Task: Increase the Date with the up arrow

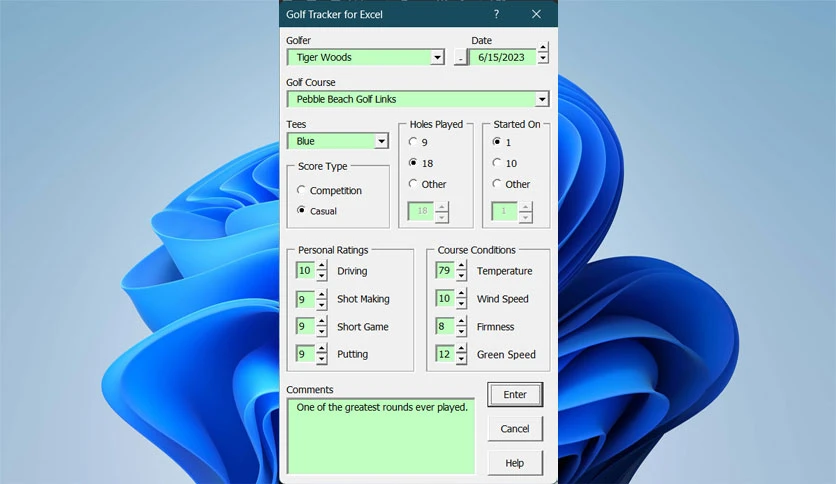Action: click(x=543, y=47)
